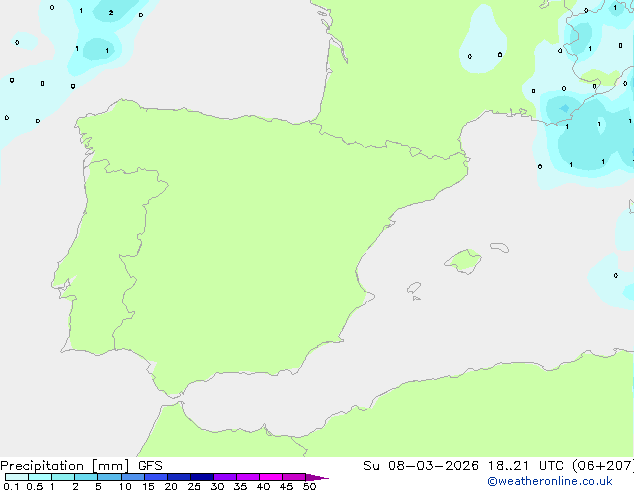Click the '35' label under the legend
The image size is (634, 490).
pyautogui.click(x=240, y=486)
